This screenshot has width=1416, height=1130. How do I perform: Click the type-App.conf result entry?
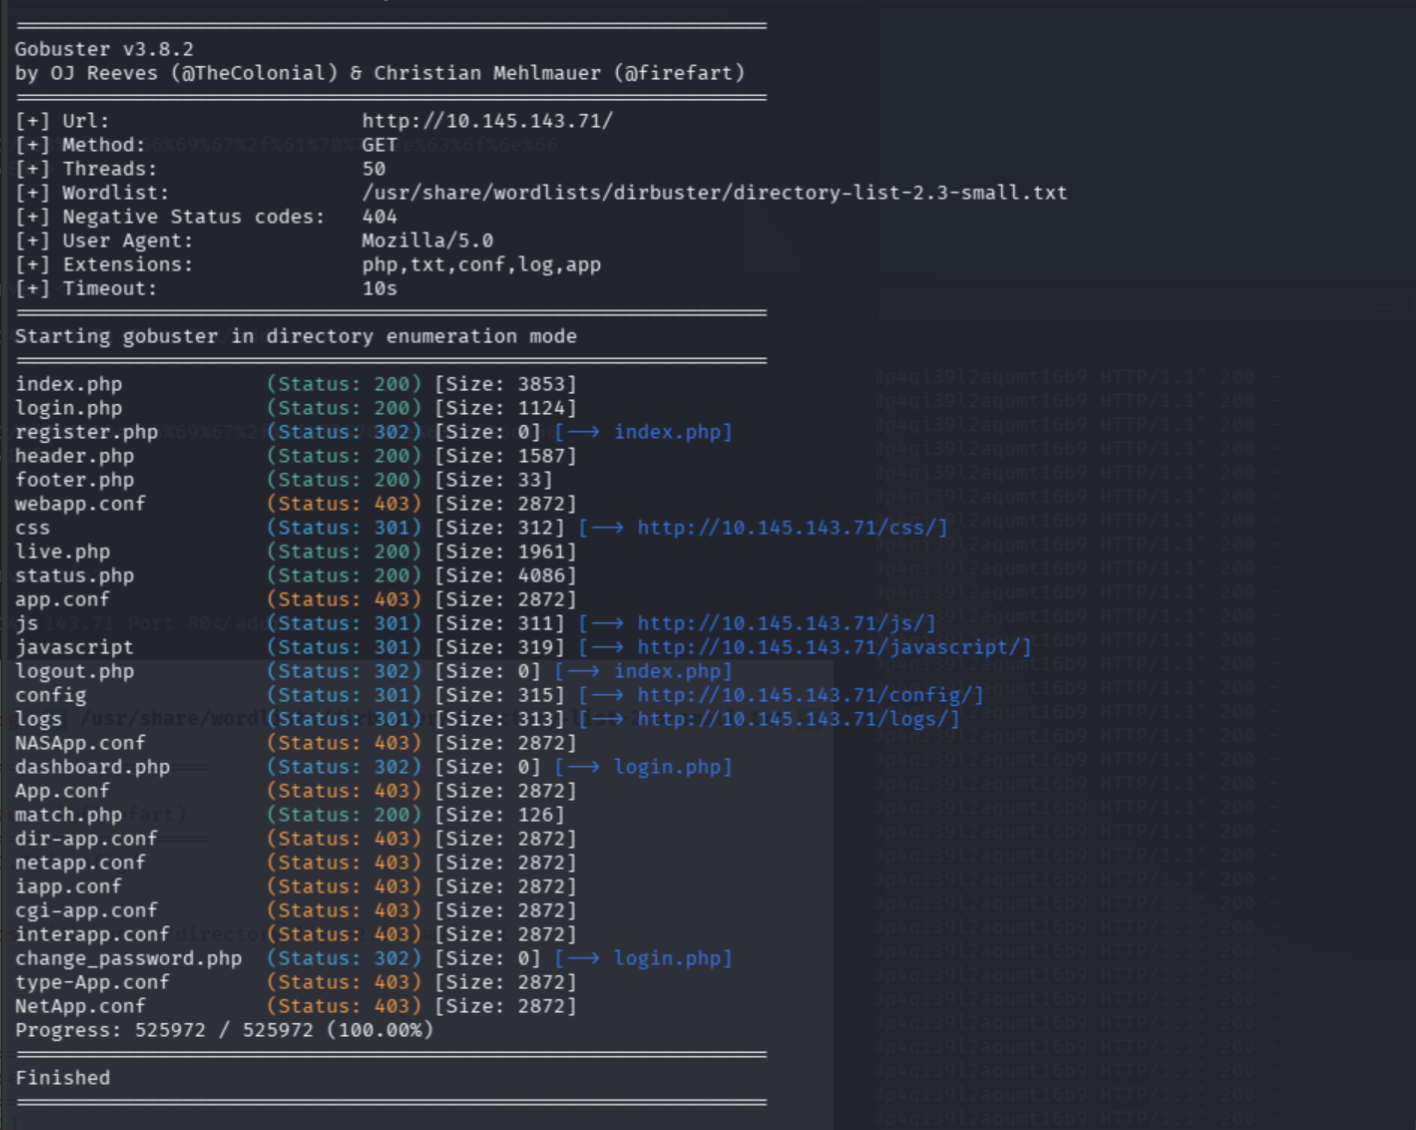(92, 983)
